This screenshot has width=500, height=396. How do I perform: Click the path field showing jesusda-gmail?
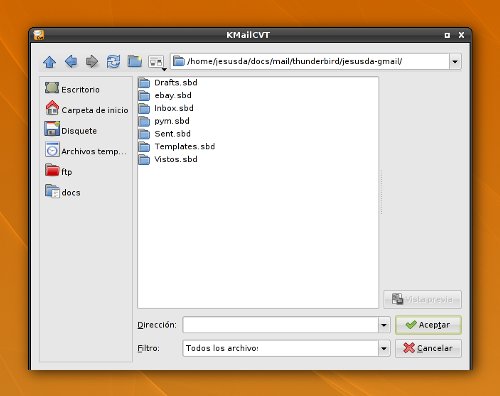310,62
